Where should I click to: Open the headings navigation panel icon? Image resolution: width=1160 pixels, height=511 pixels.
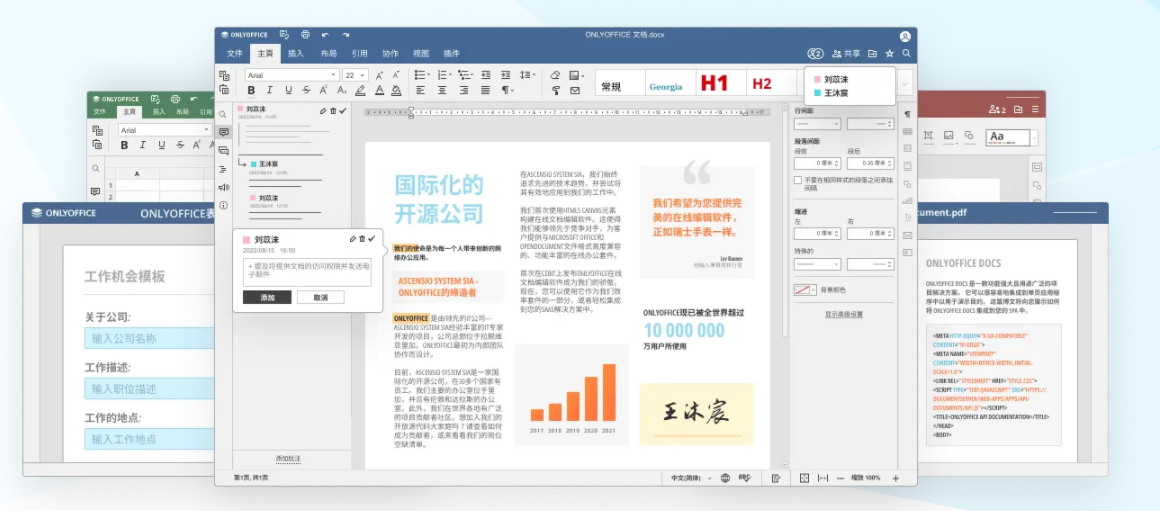click(223, 169)
